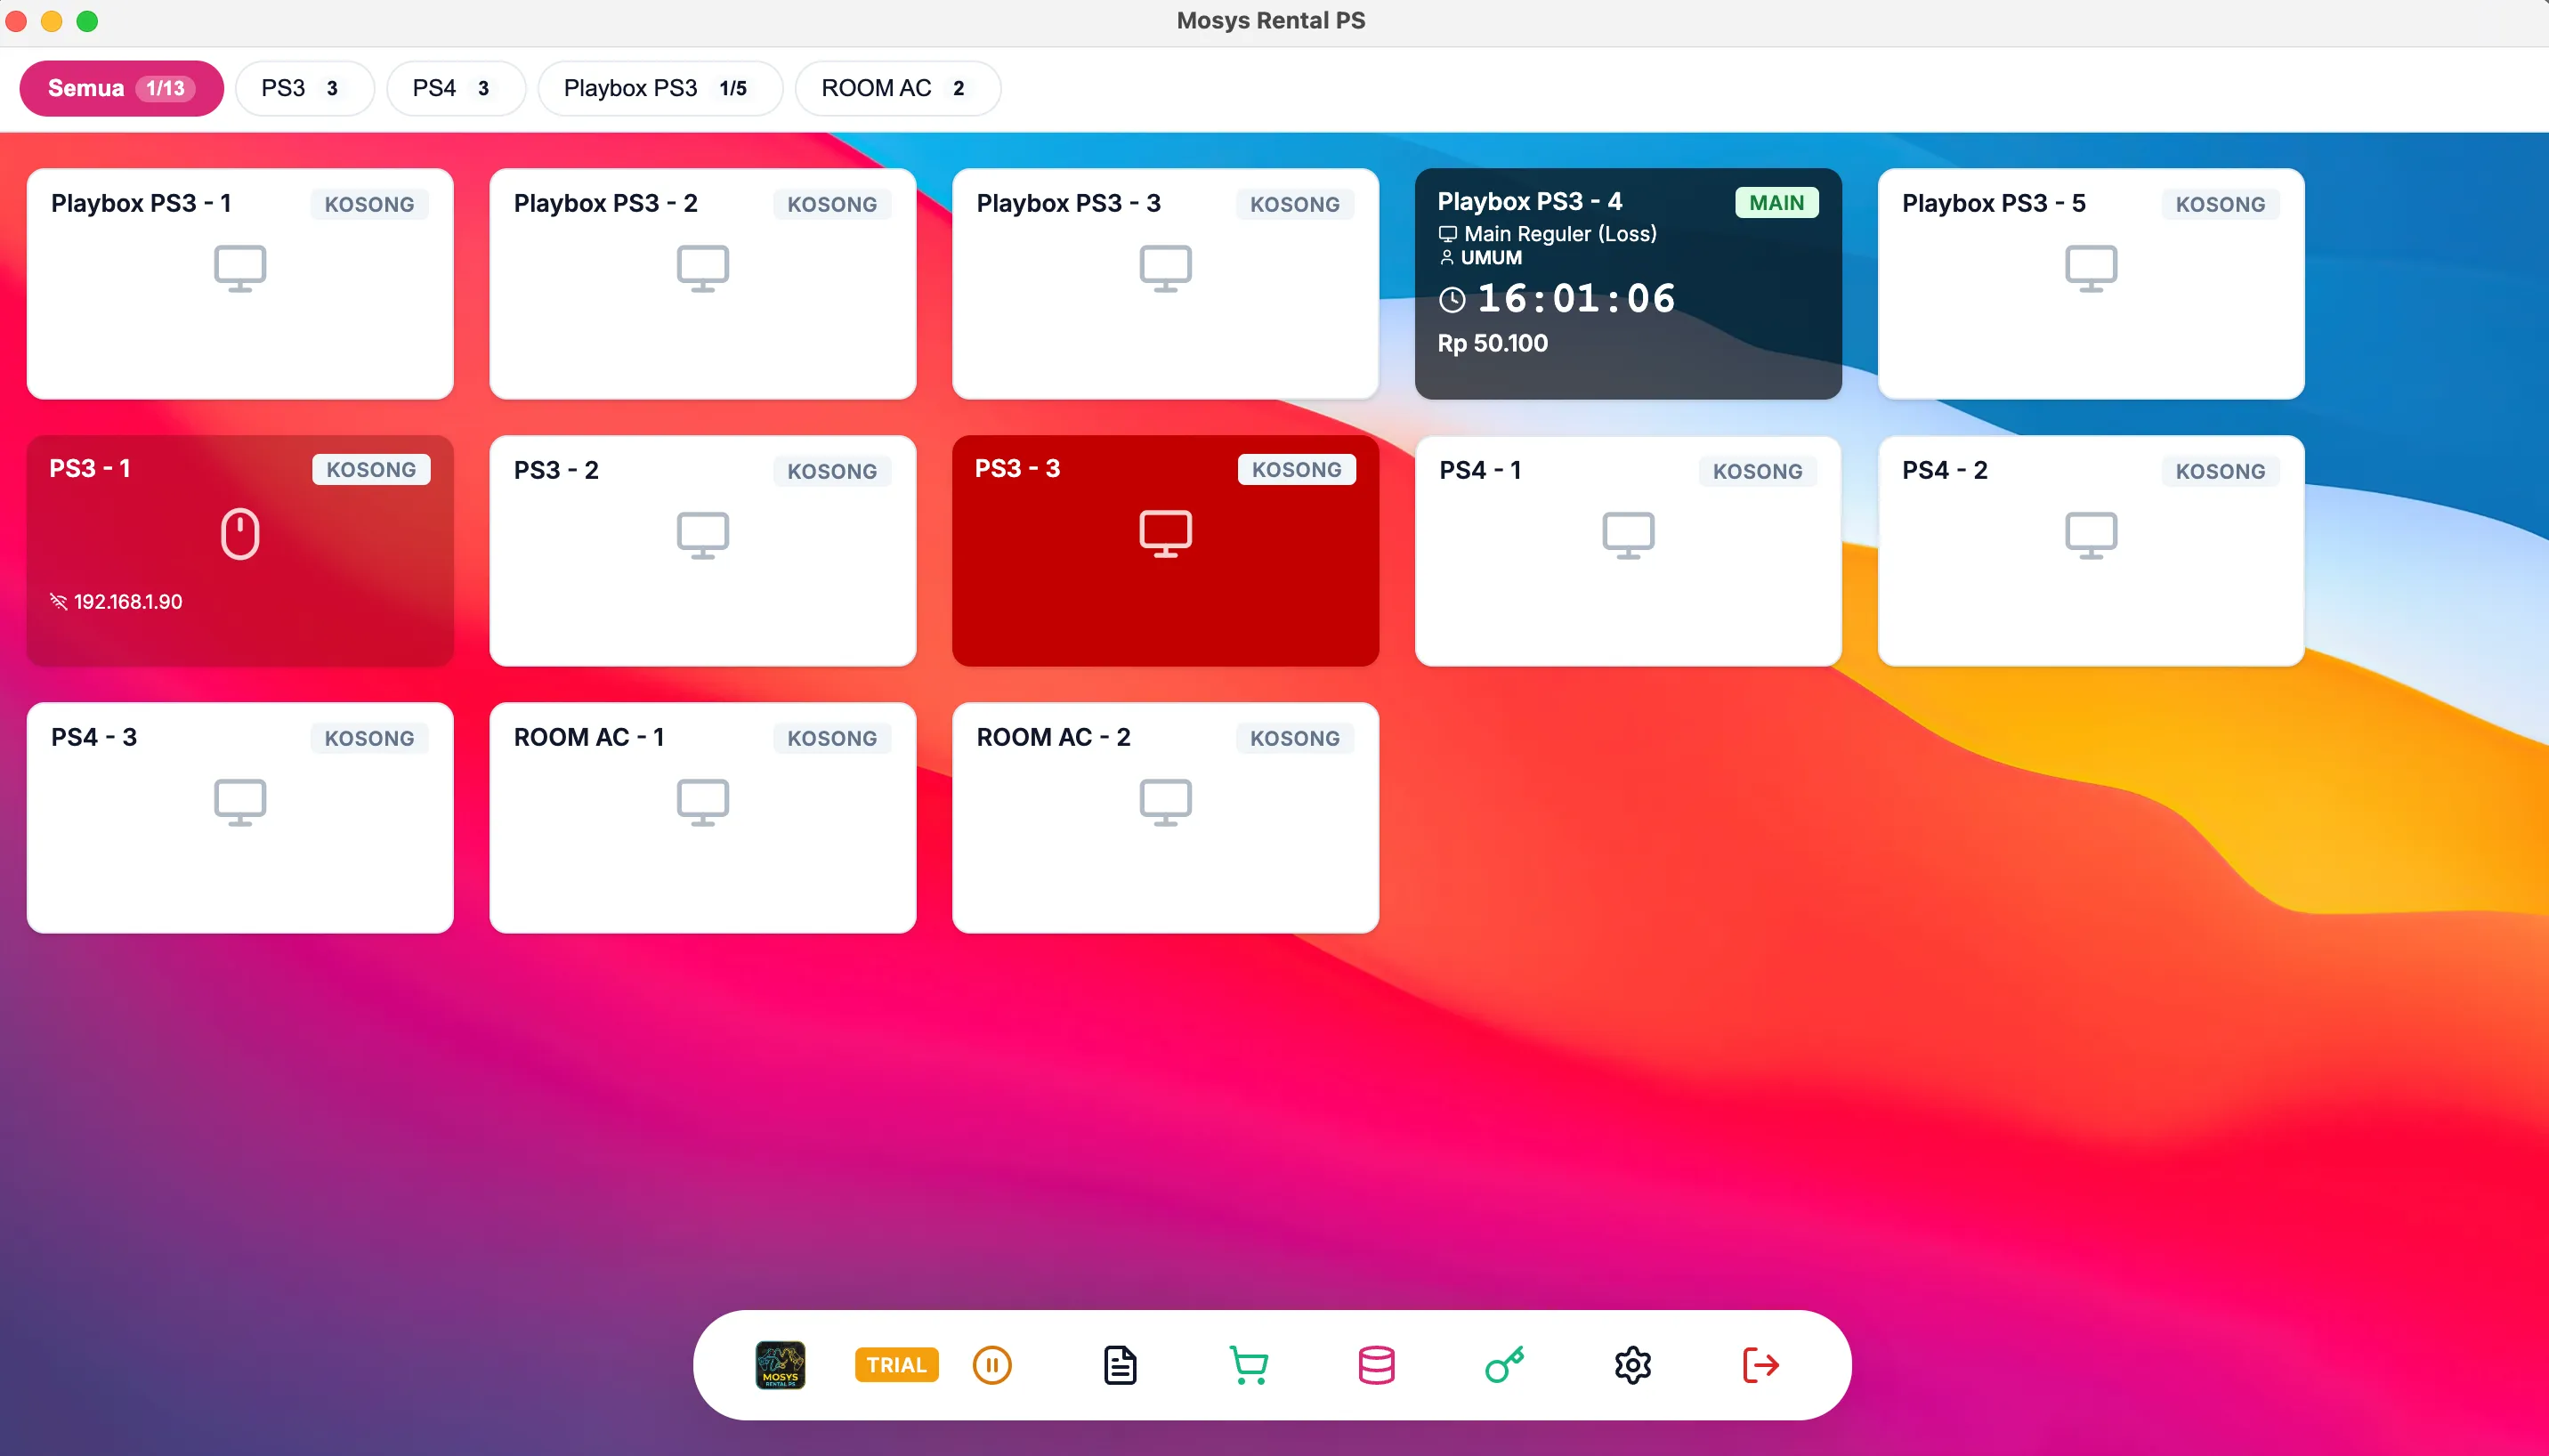Filter by Playbox PS3 tab
This screenshot has height=1456, width=2549.
[660, 88]
